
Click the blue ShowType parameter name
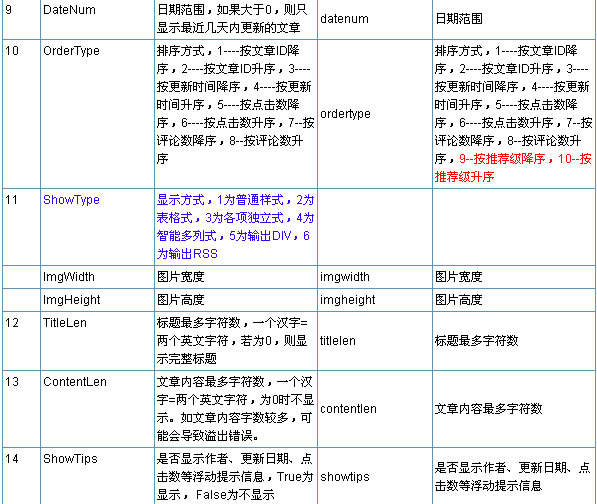point(71,199)
